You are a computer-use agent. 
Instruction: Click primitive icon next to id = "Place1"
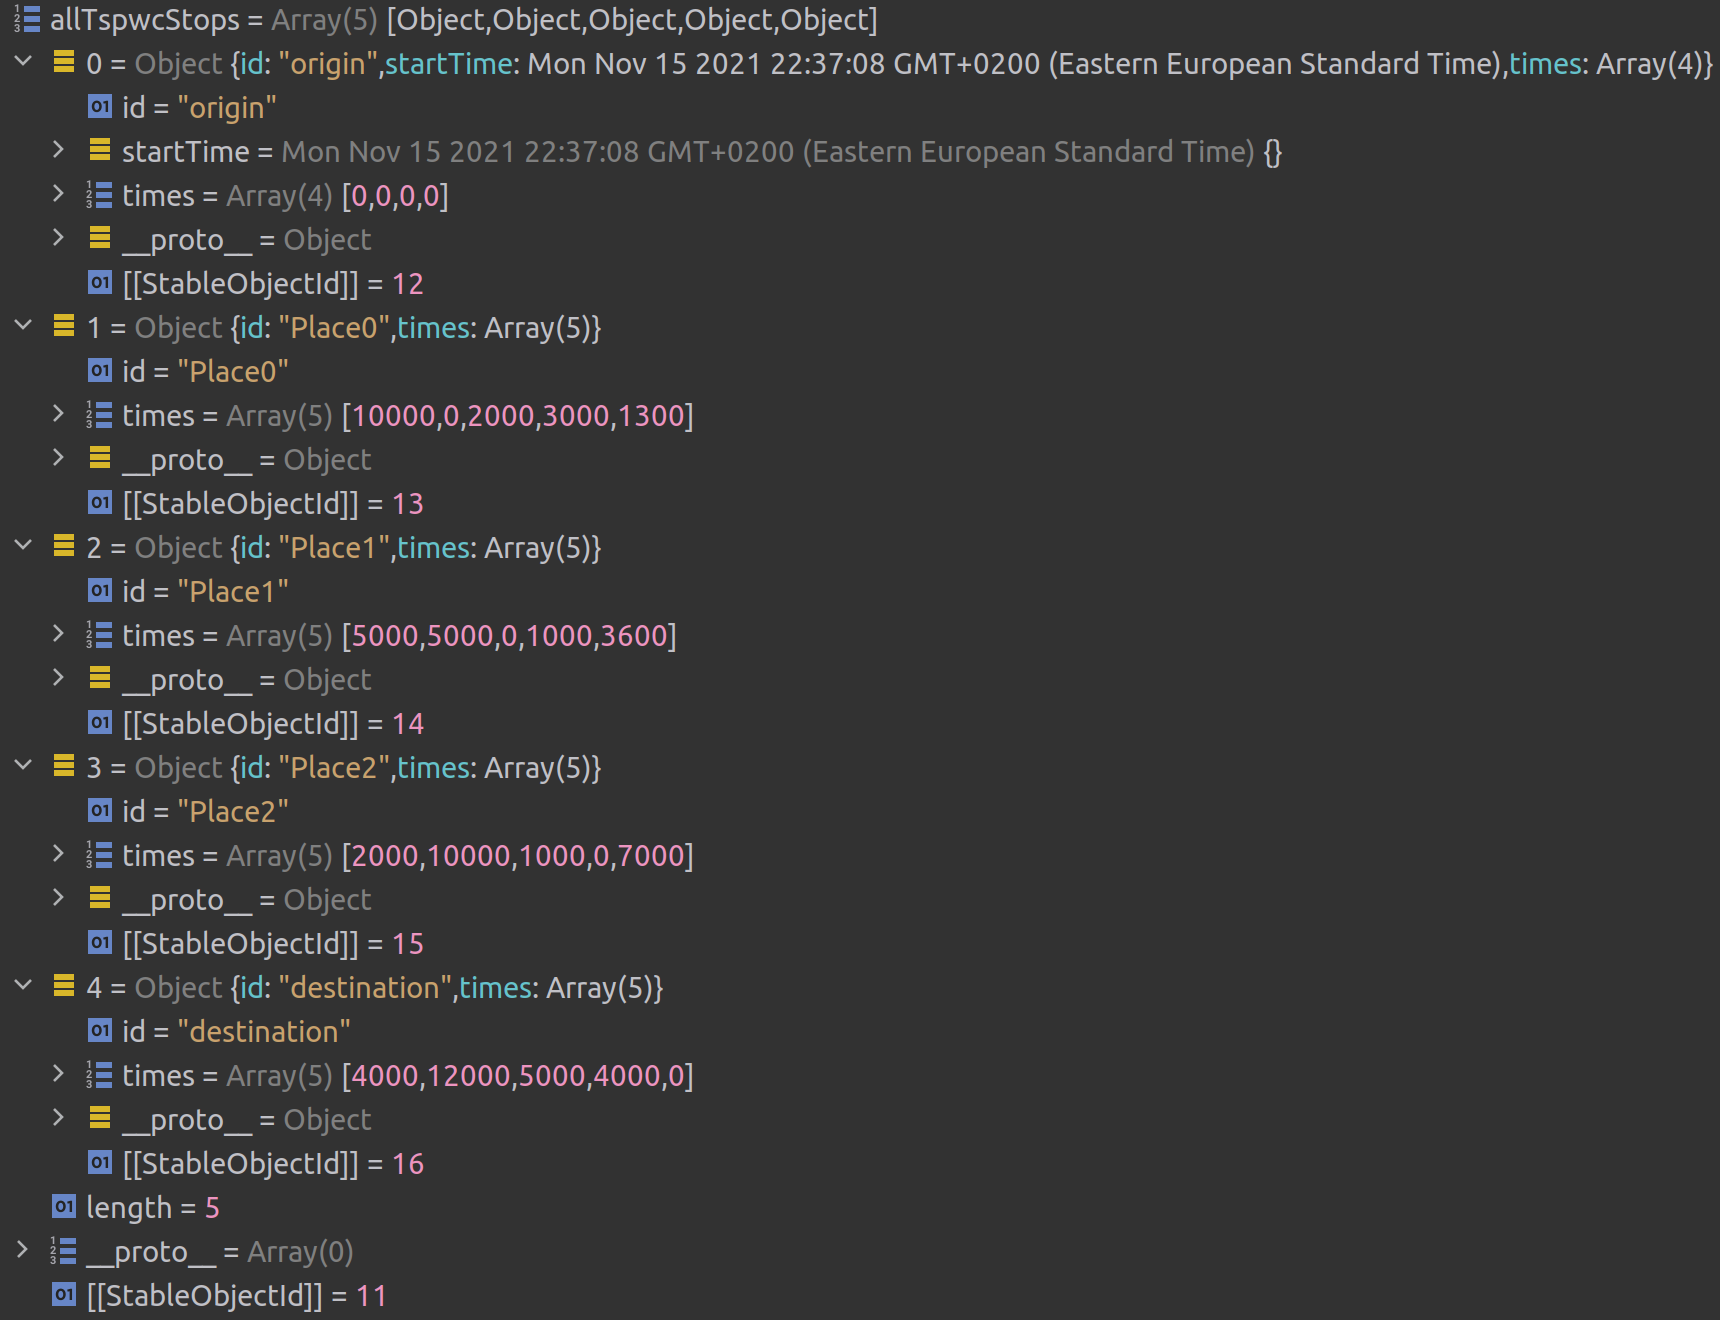[100, 590]
